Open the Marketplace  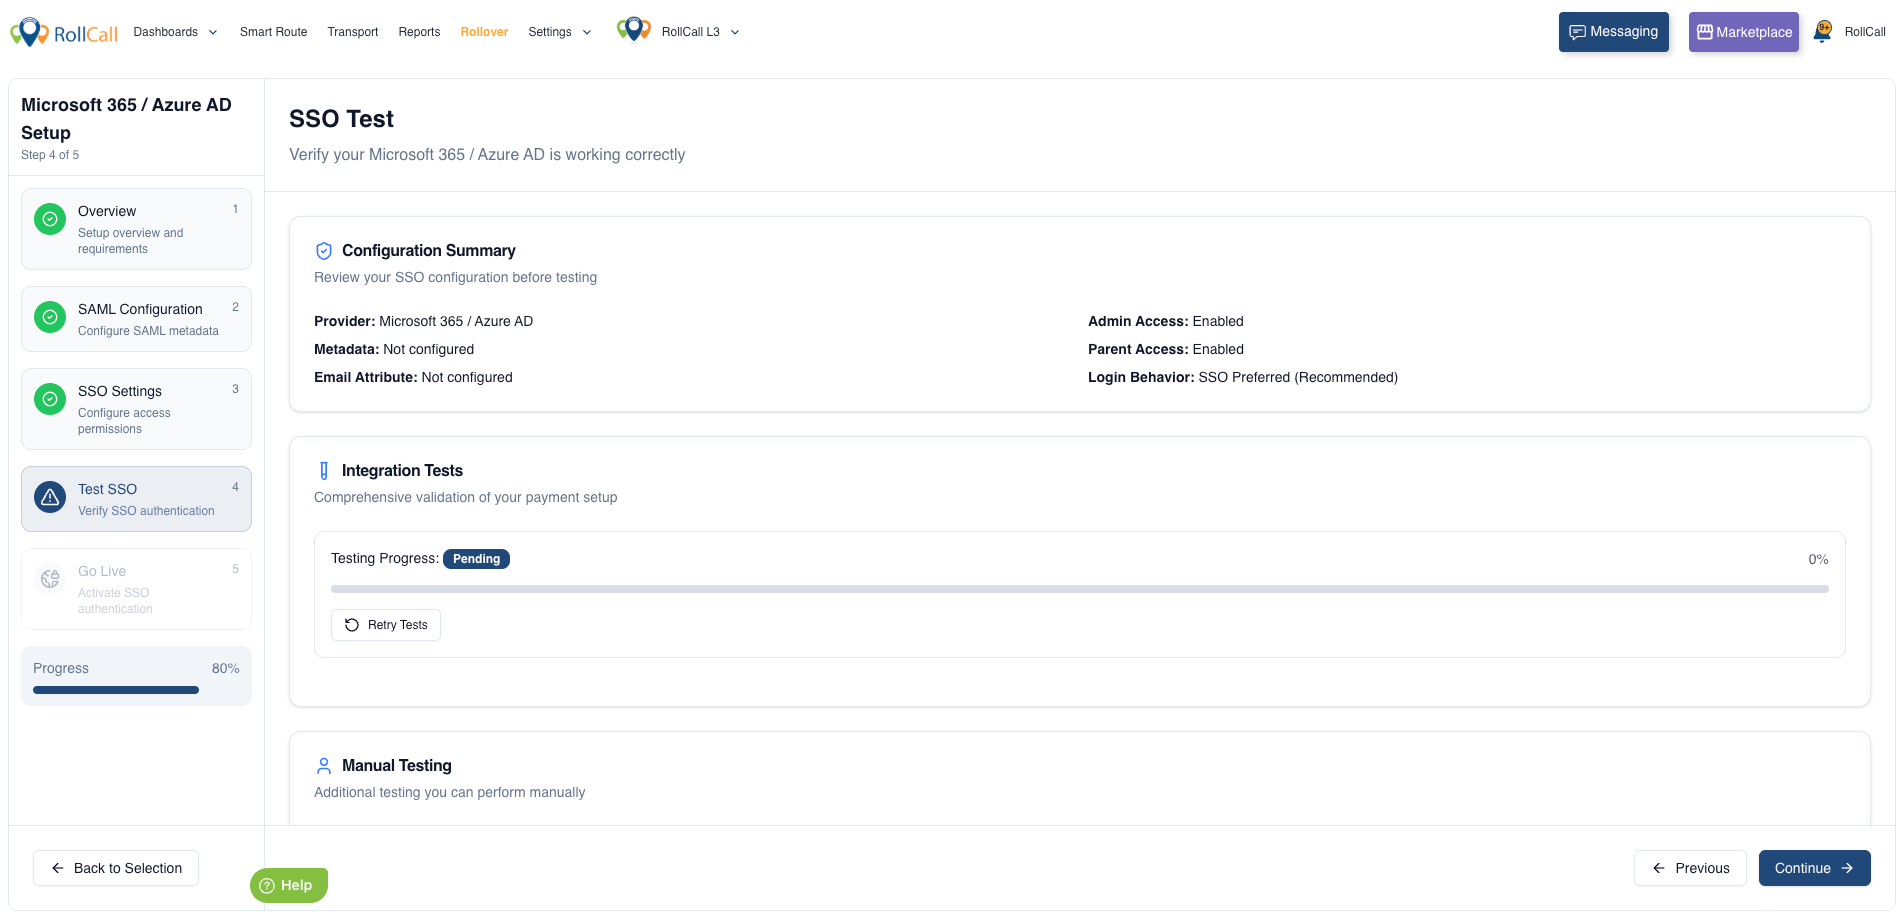coord(1744,32)
